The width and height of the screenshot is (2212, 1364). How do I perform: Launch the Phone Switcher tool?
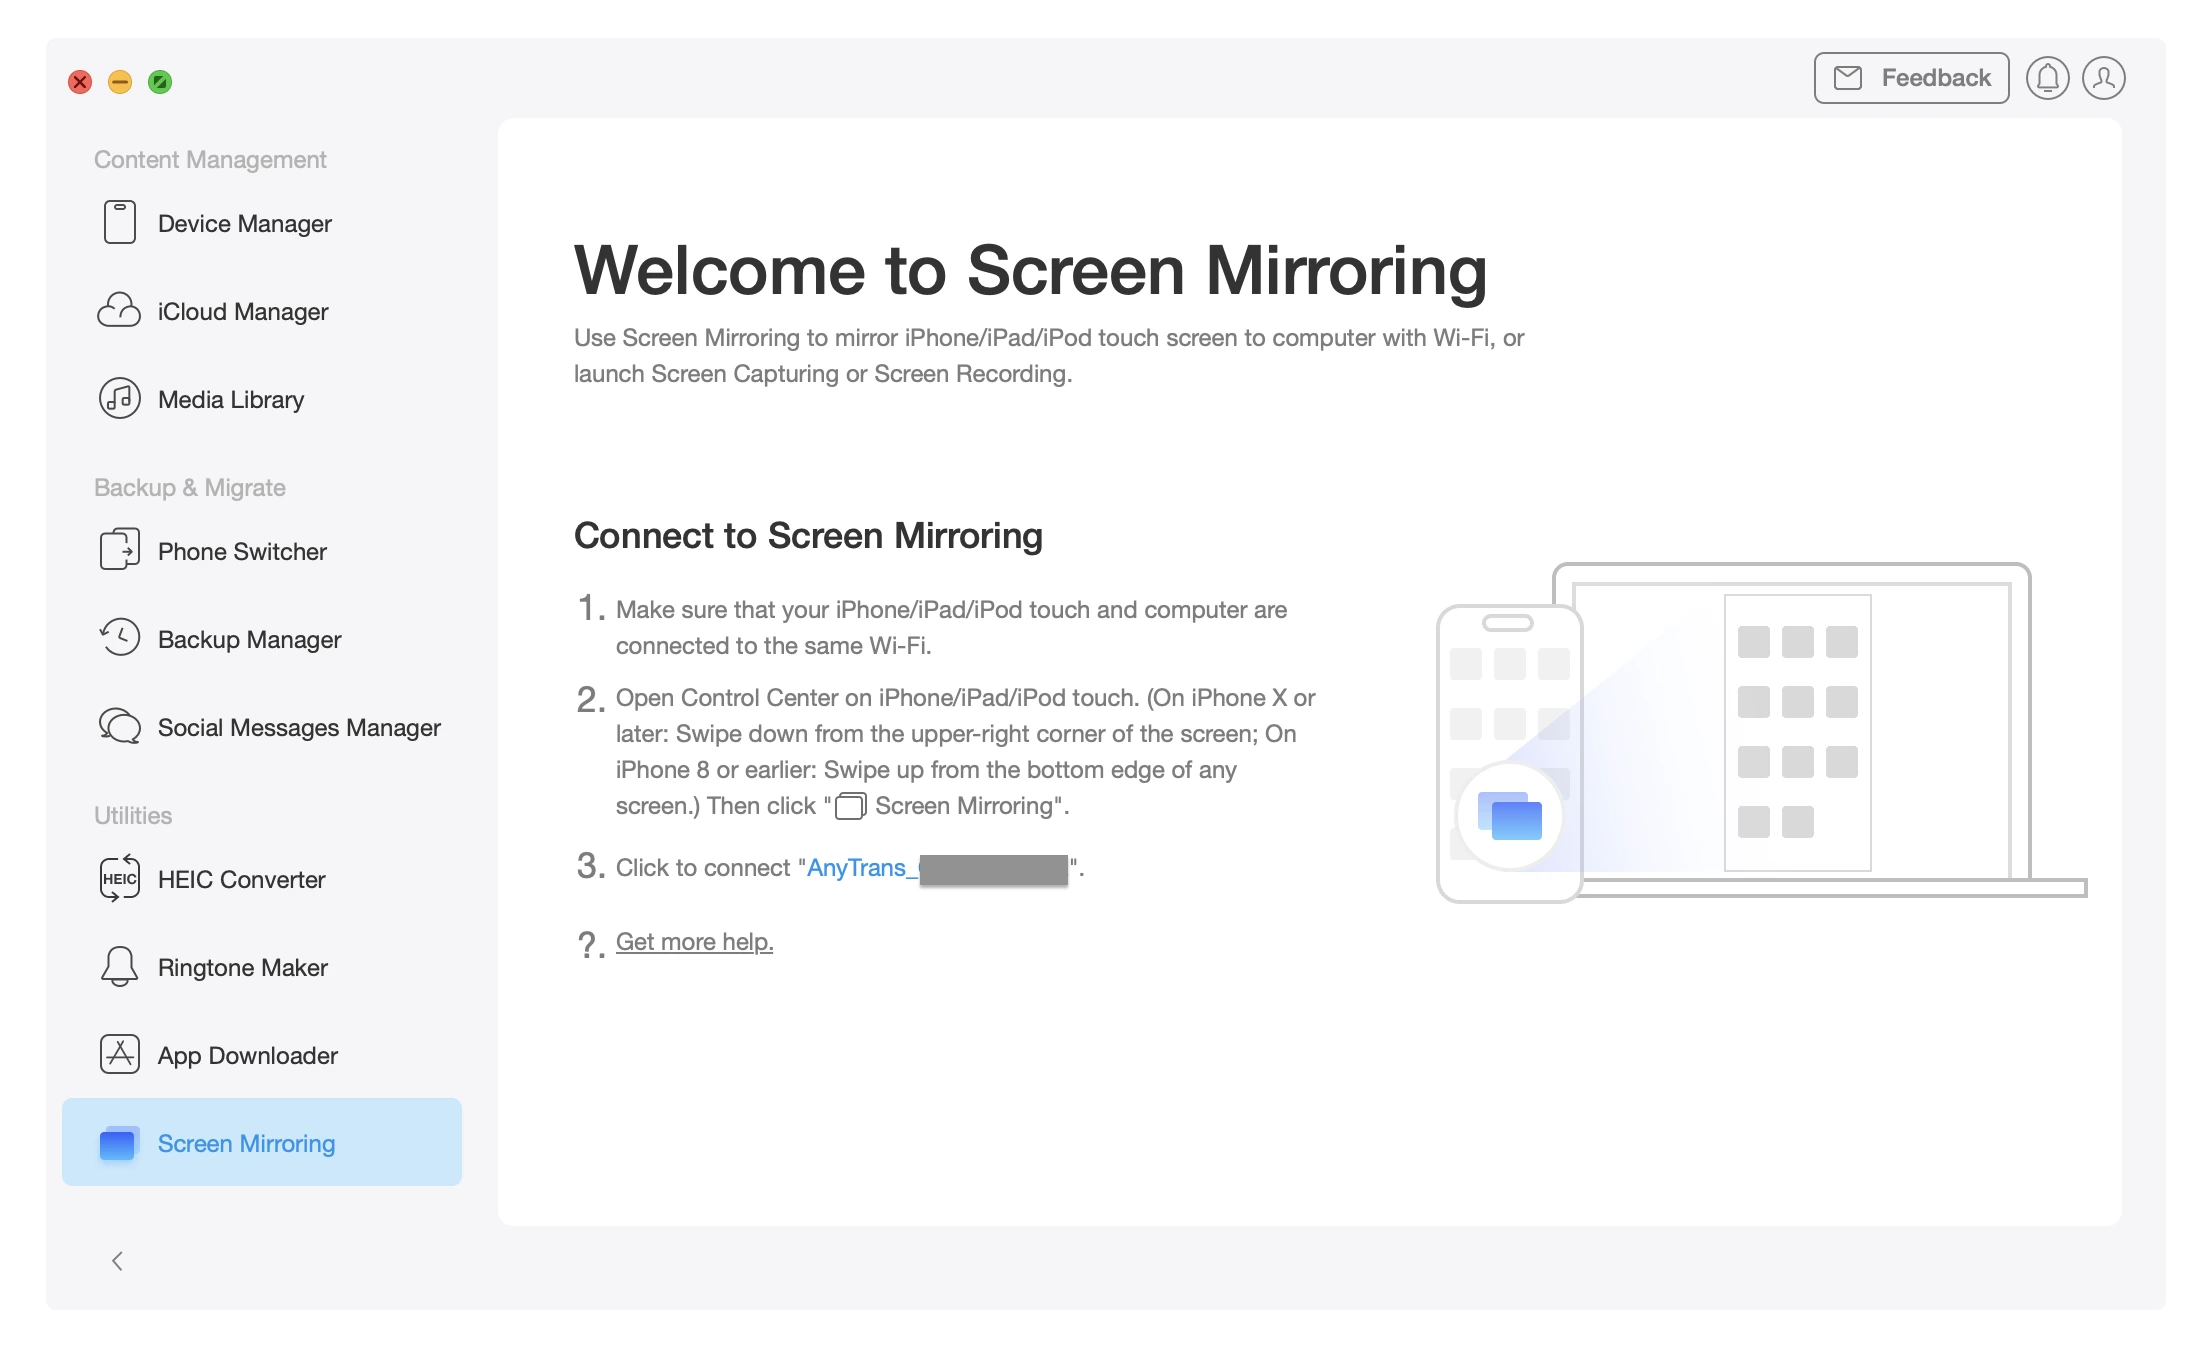241,551
